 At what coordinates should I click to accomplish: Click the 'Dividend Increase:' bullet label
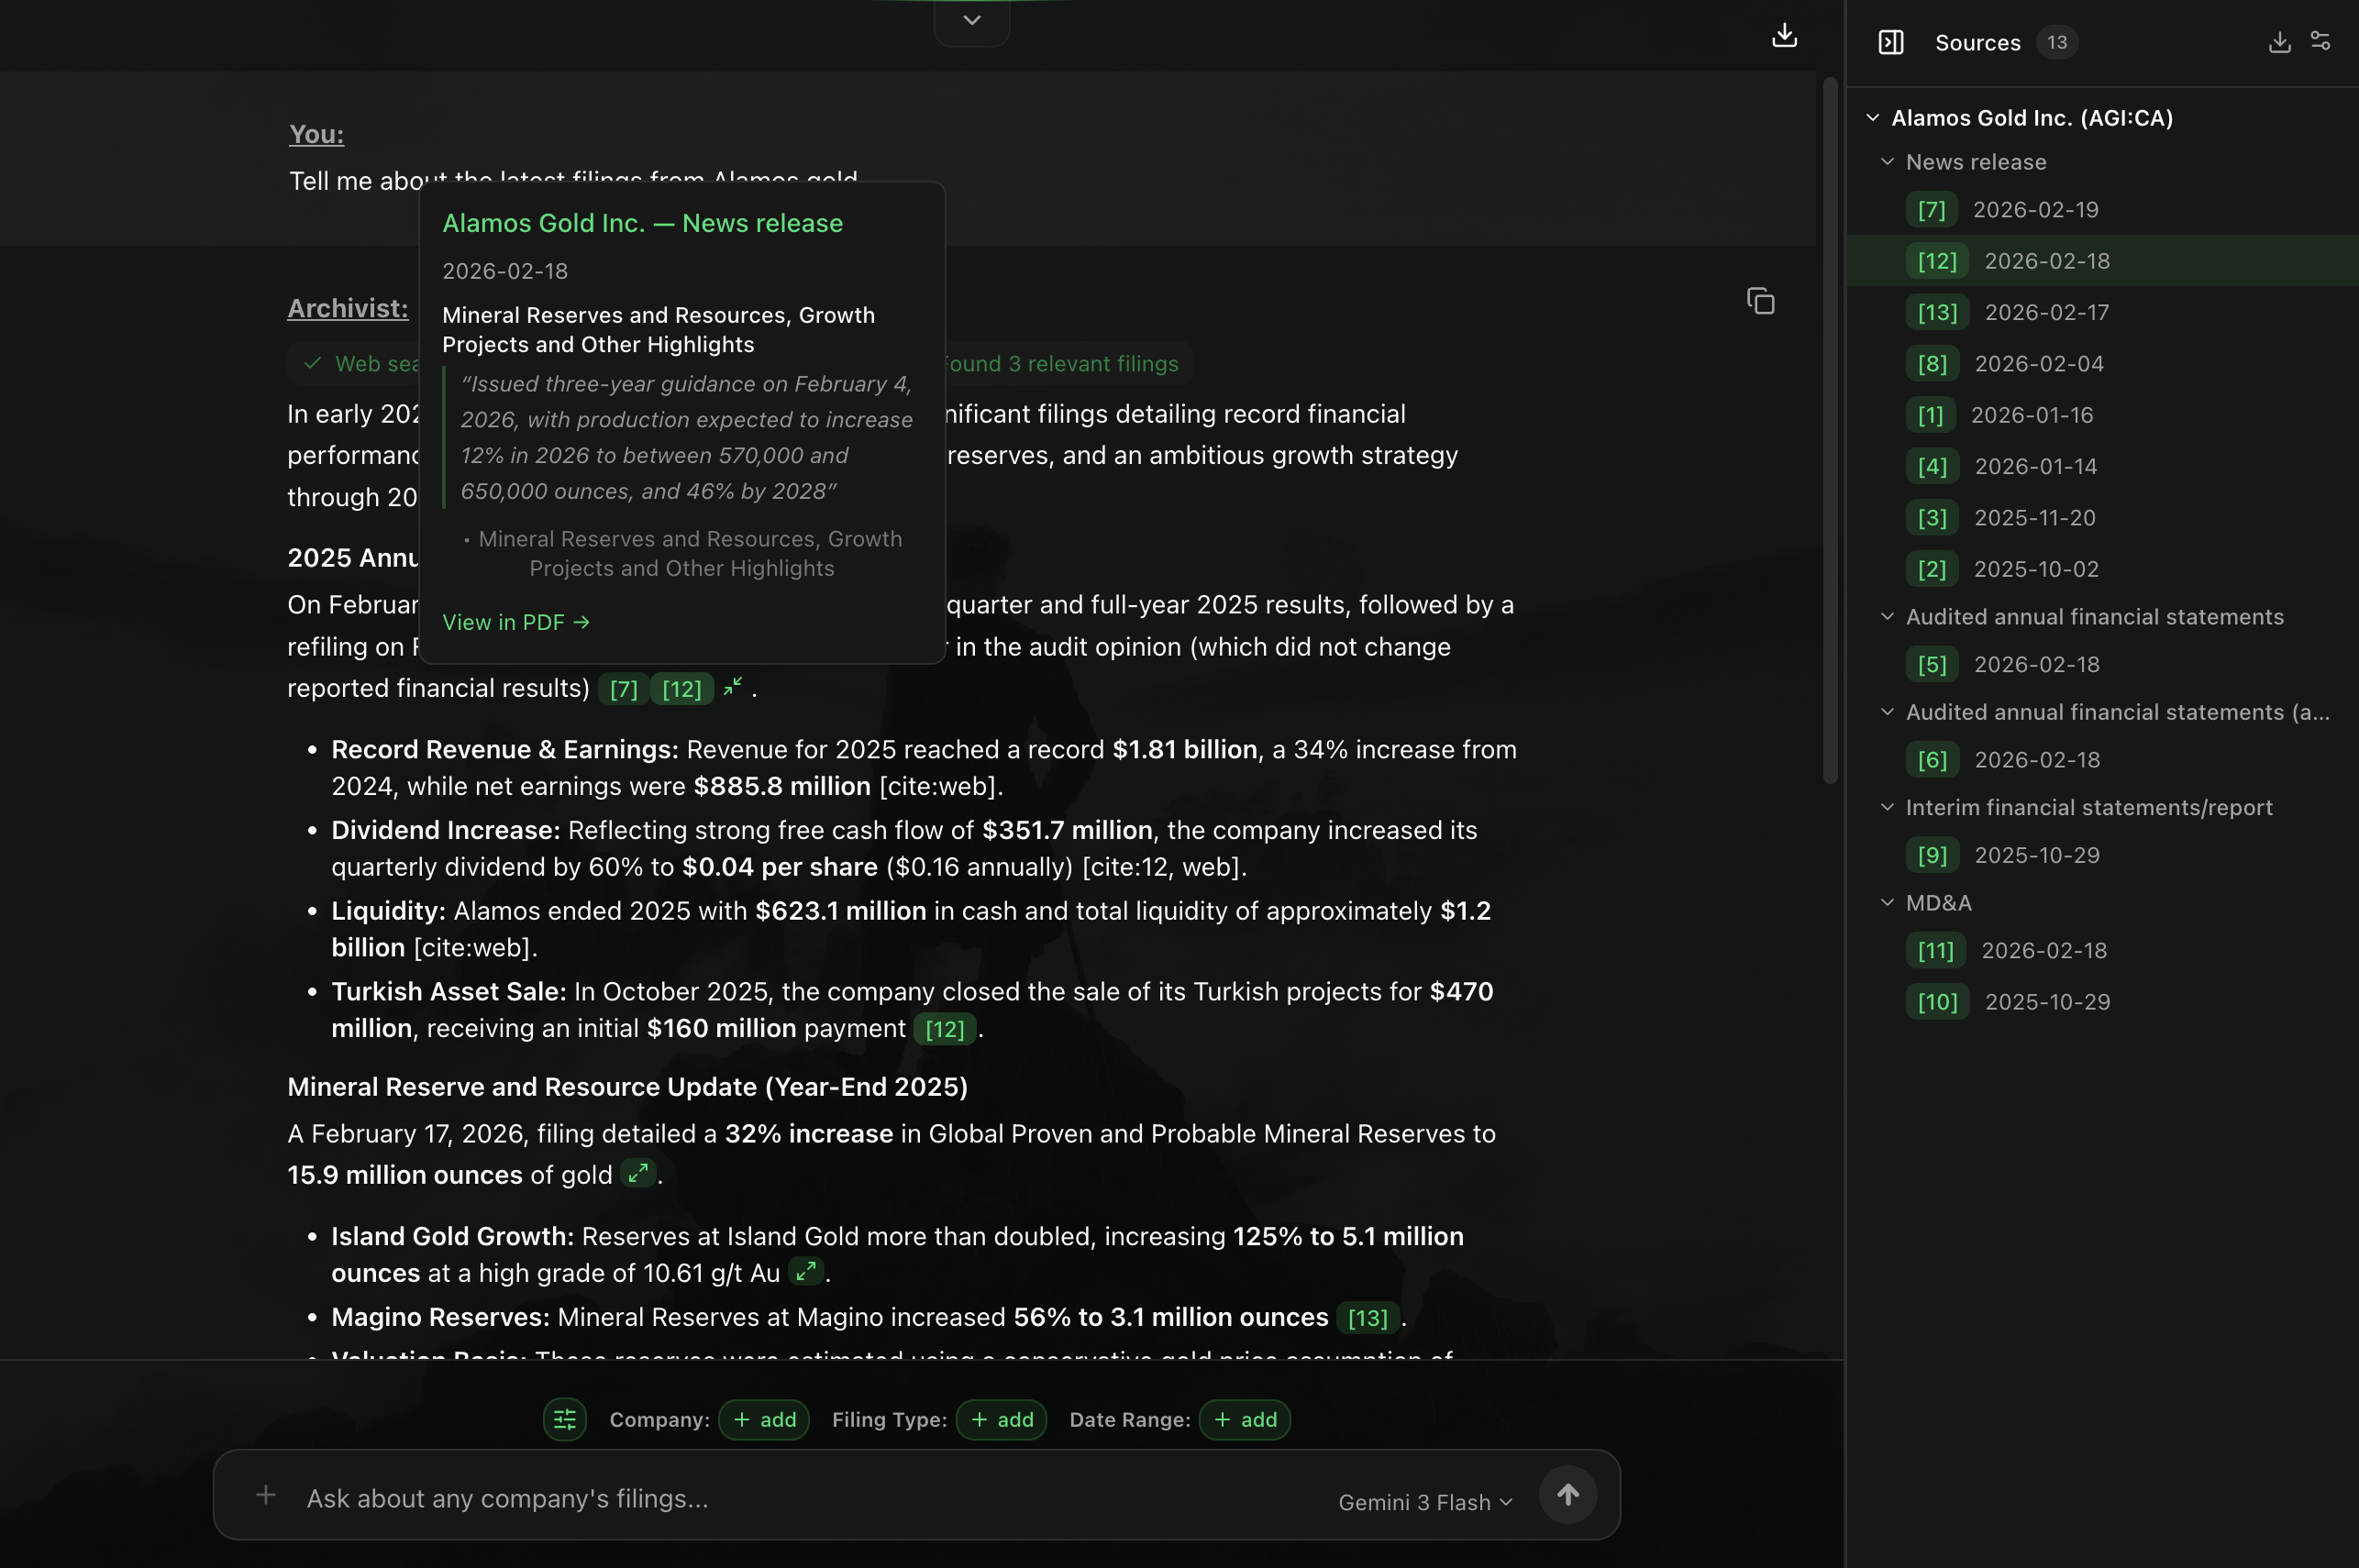[x=446, y=831]
